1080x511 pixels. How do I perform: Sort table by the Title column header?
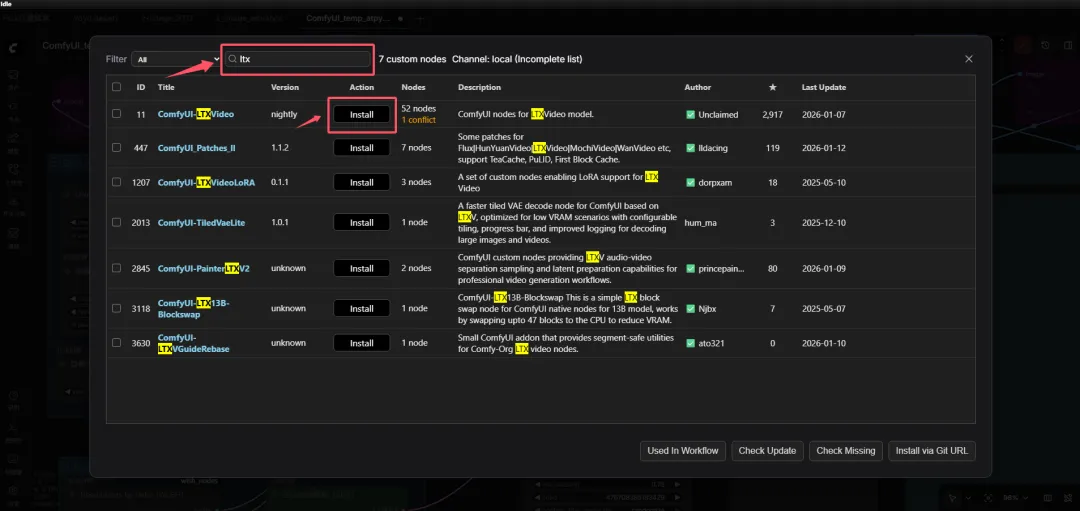(x=166, y=87)
